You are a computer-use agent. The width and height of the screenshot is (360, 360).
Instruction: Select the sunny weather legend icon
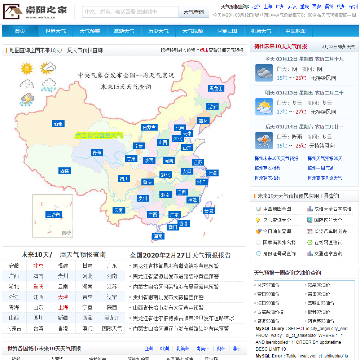point(27,69)
